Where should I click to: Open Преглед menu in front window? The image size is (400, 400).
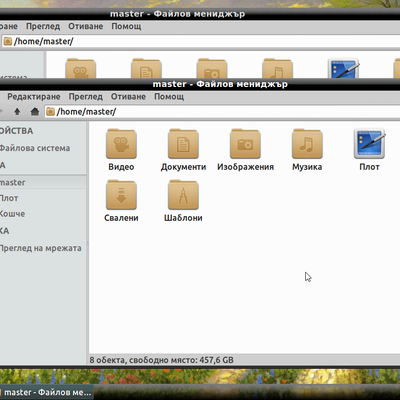coord(86,97)
